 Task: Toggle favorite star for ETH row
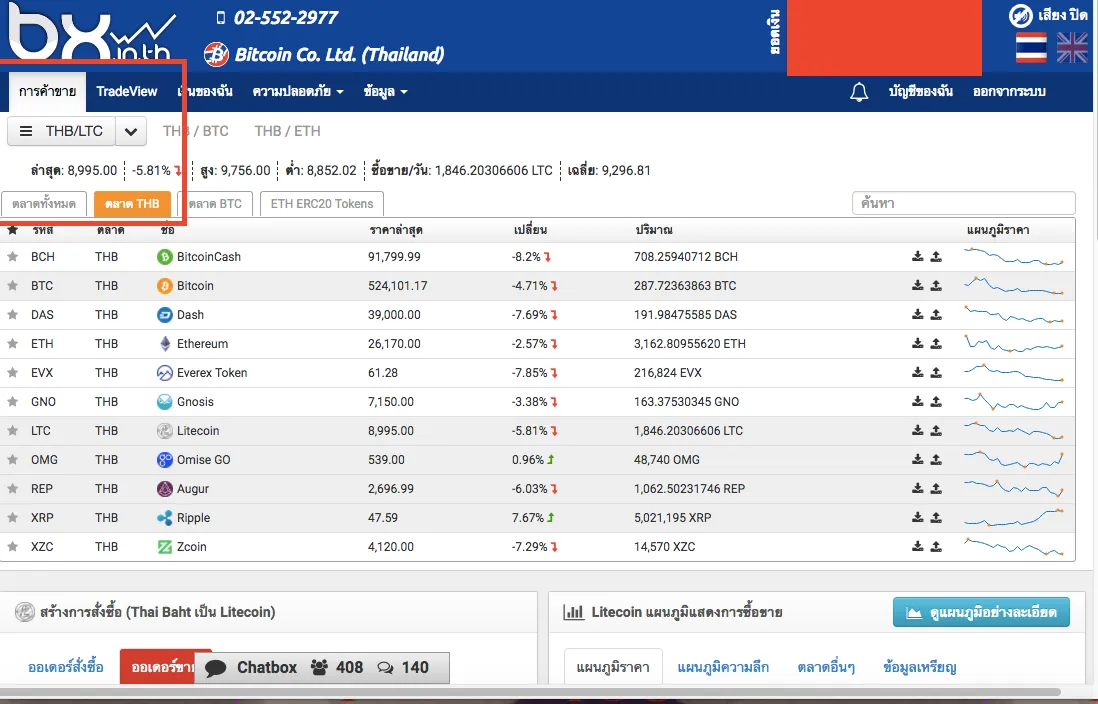[x=13, y=344]
